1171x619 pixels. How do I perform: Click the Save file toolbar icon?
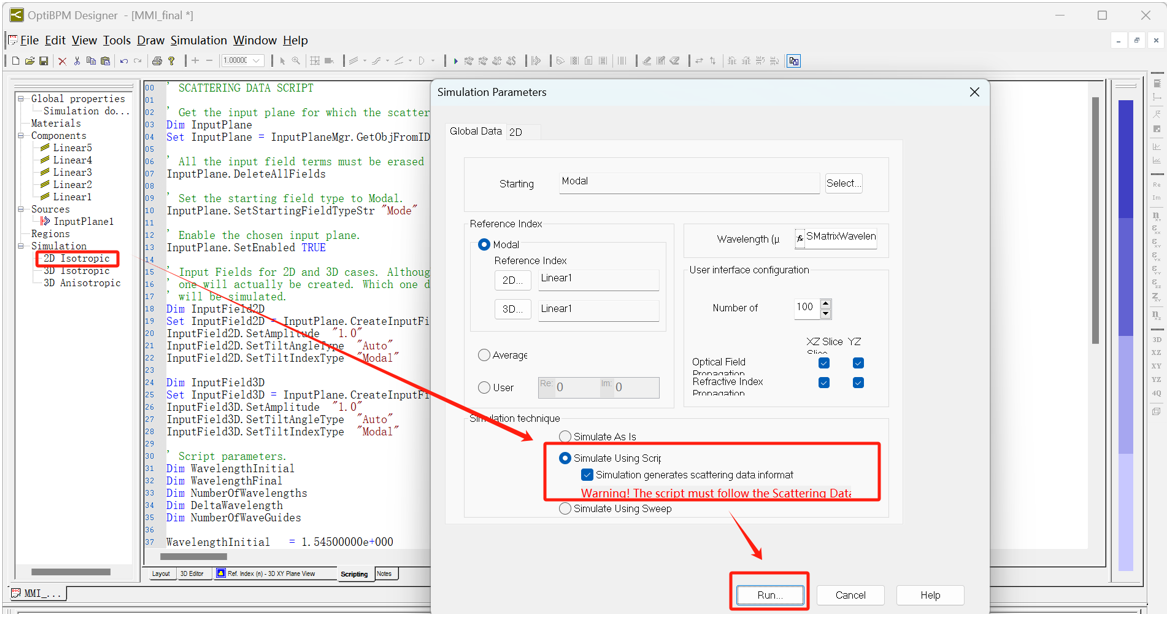(x=43, y=61)
